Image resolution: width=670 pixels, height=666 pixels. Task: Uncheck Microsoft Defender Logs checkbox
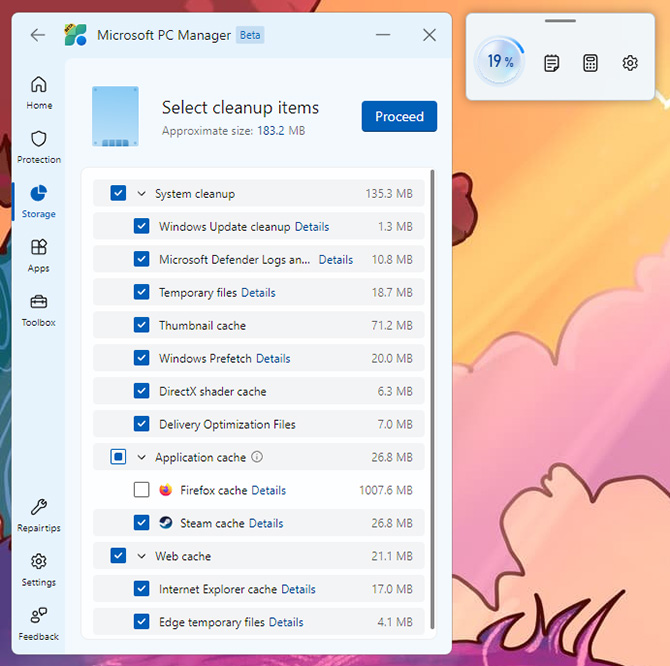click(141, 259)
